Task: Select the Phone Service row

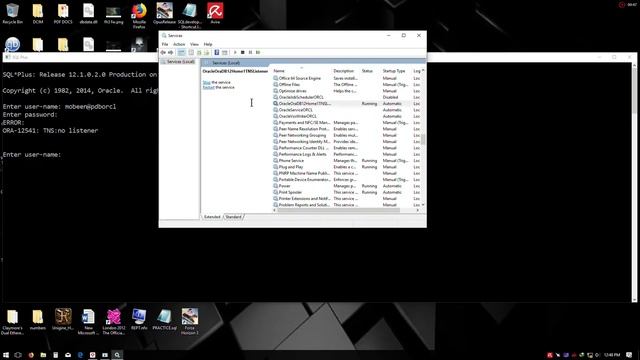Action: pos(347,160)
